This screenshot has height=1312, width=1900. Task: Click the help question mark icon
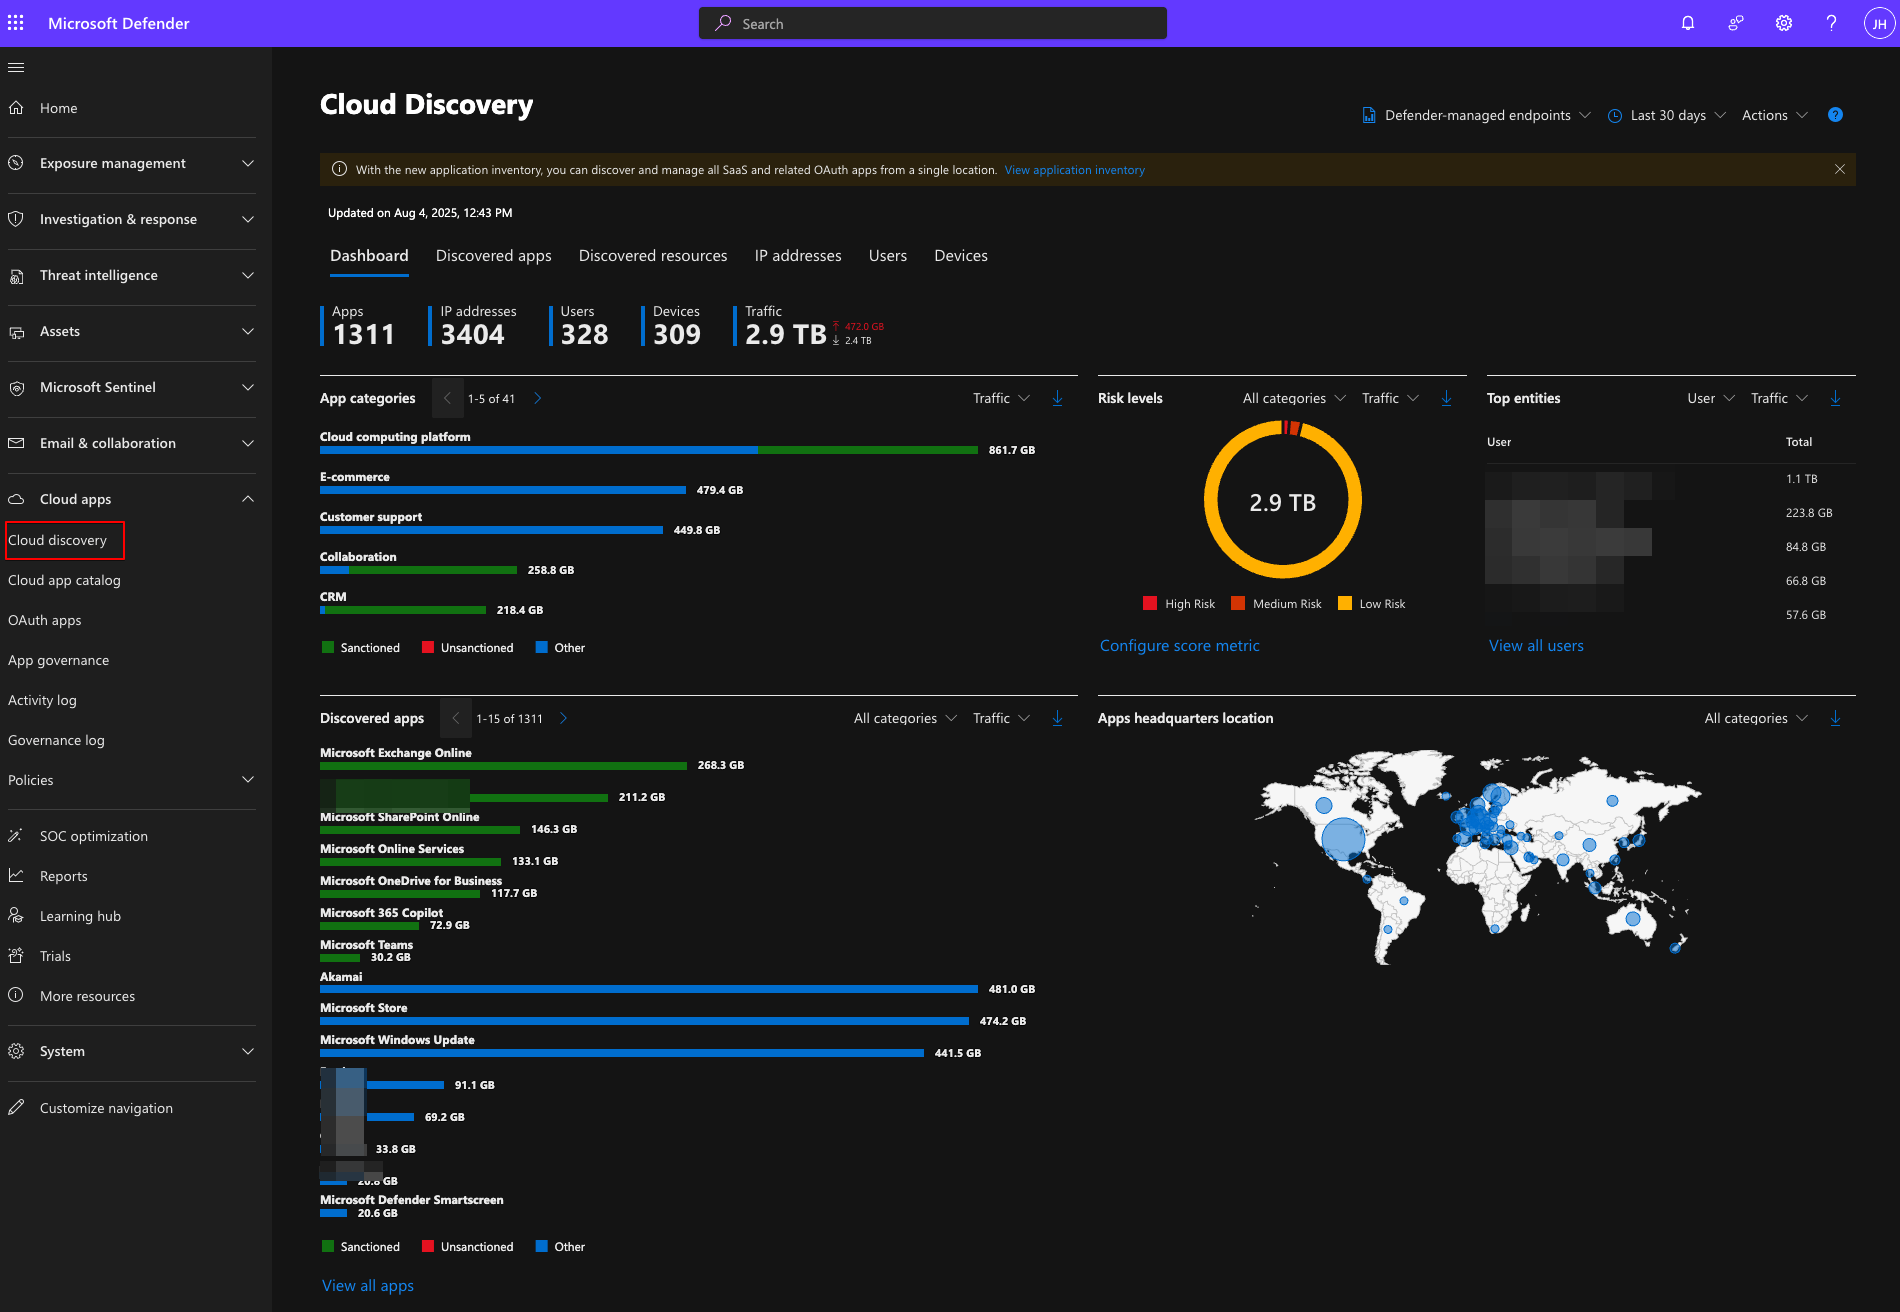(x=1831, y=23)
